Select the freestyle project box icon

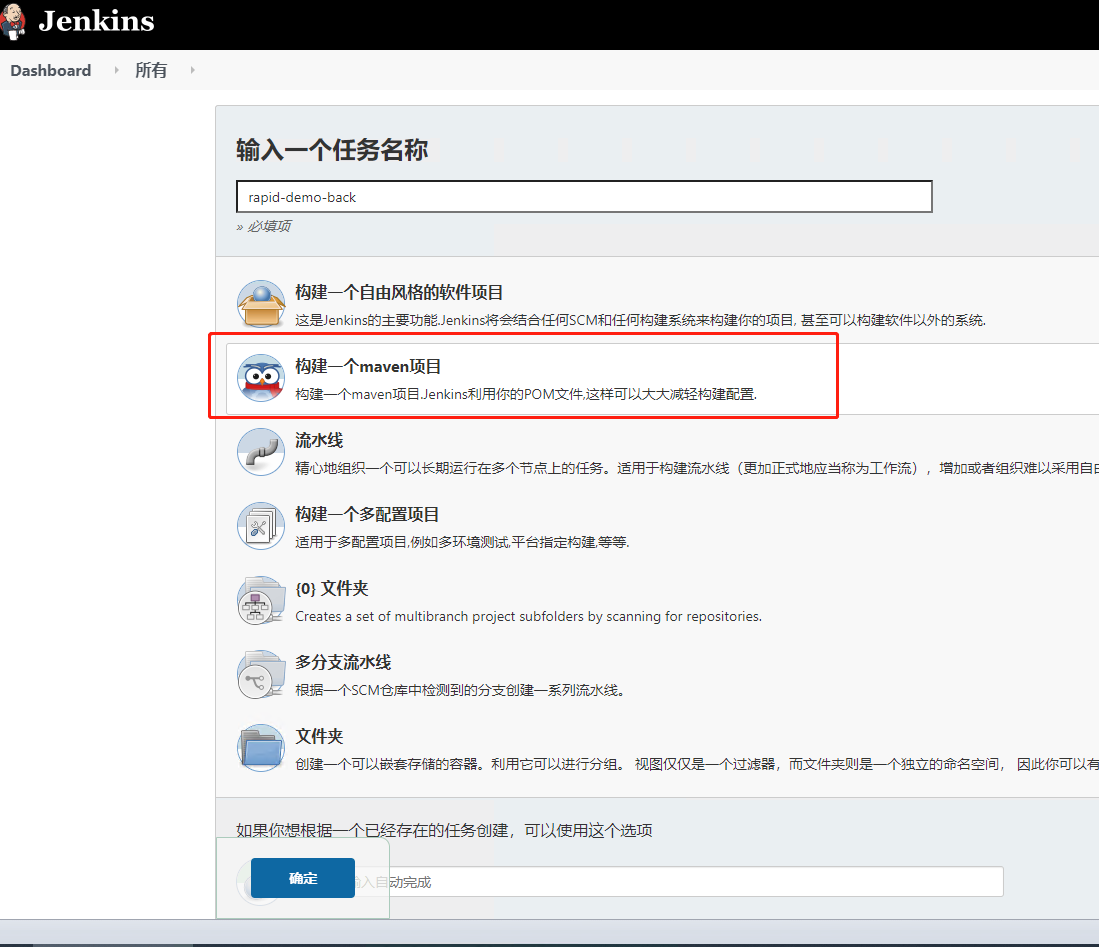pyautogui.click(x=261, y=304)
